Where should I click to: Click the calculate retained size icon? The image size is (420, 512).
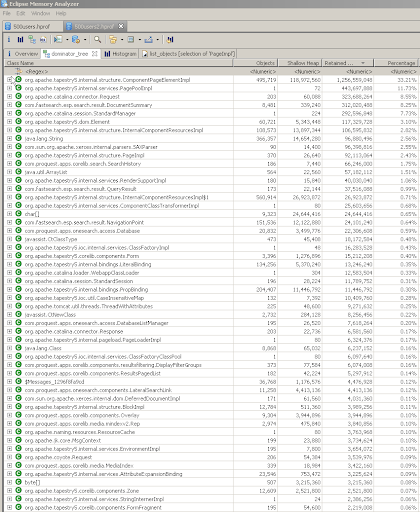tap(131, 40)
